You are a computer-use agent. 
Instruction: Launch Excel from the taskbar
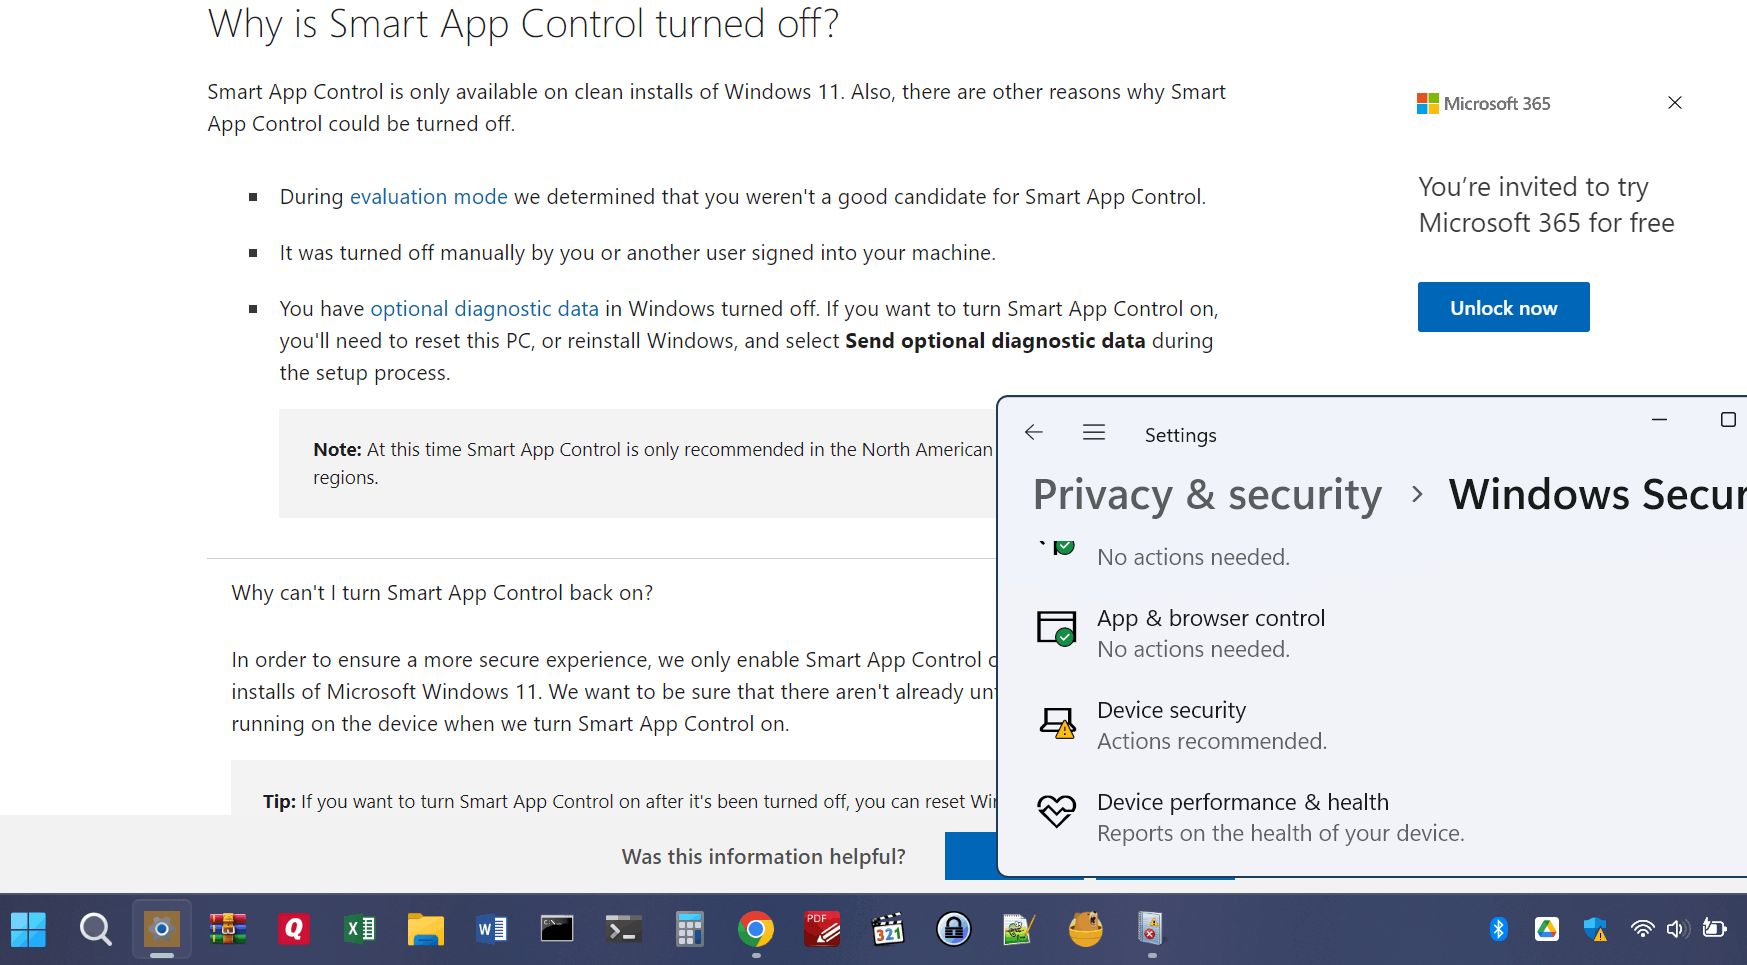[x=359, y=929]
